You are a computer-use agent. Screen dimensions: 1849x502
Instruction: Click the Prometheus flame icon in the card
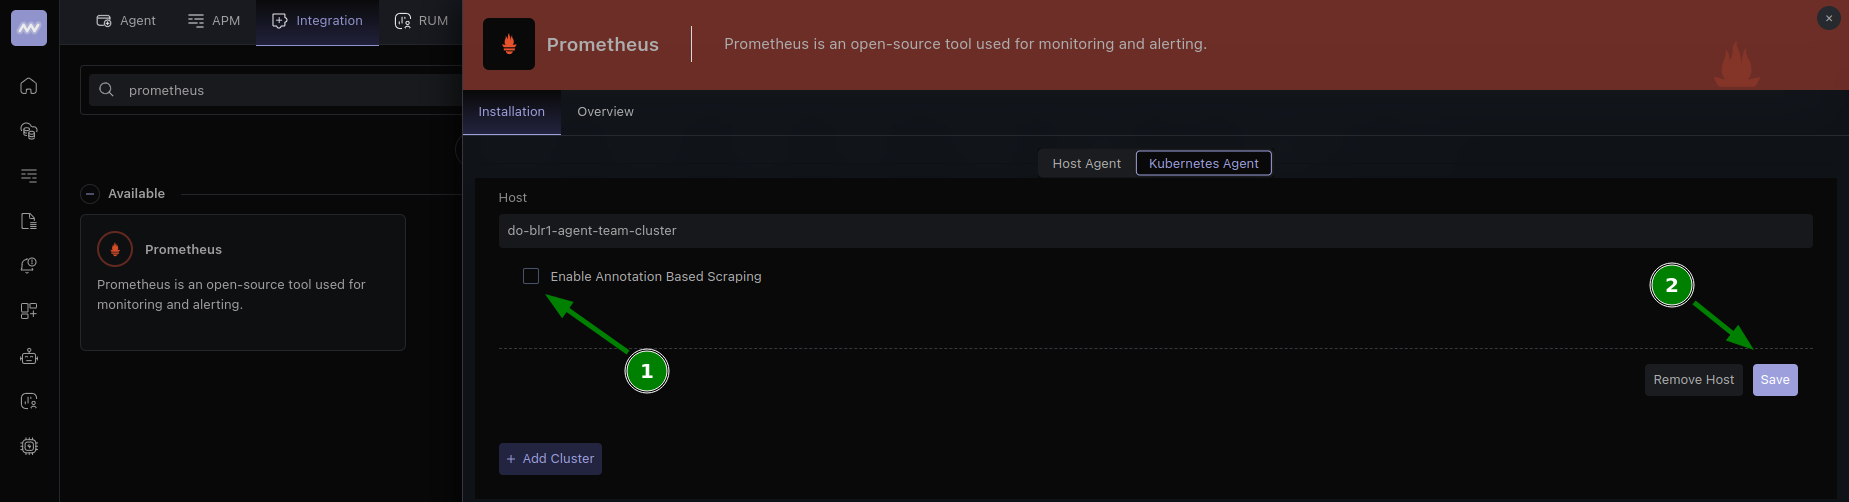(115, 249)
